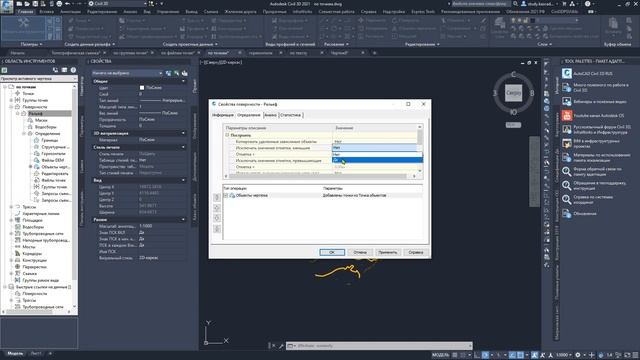Click the command line input field
This screenshot has height=360, width=640.
click(379, 346)
